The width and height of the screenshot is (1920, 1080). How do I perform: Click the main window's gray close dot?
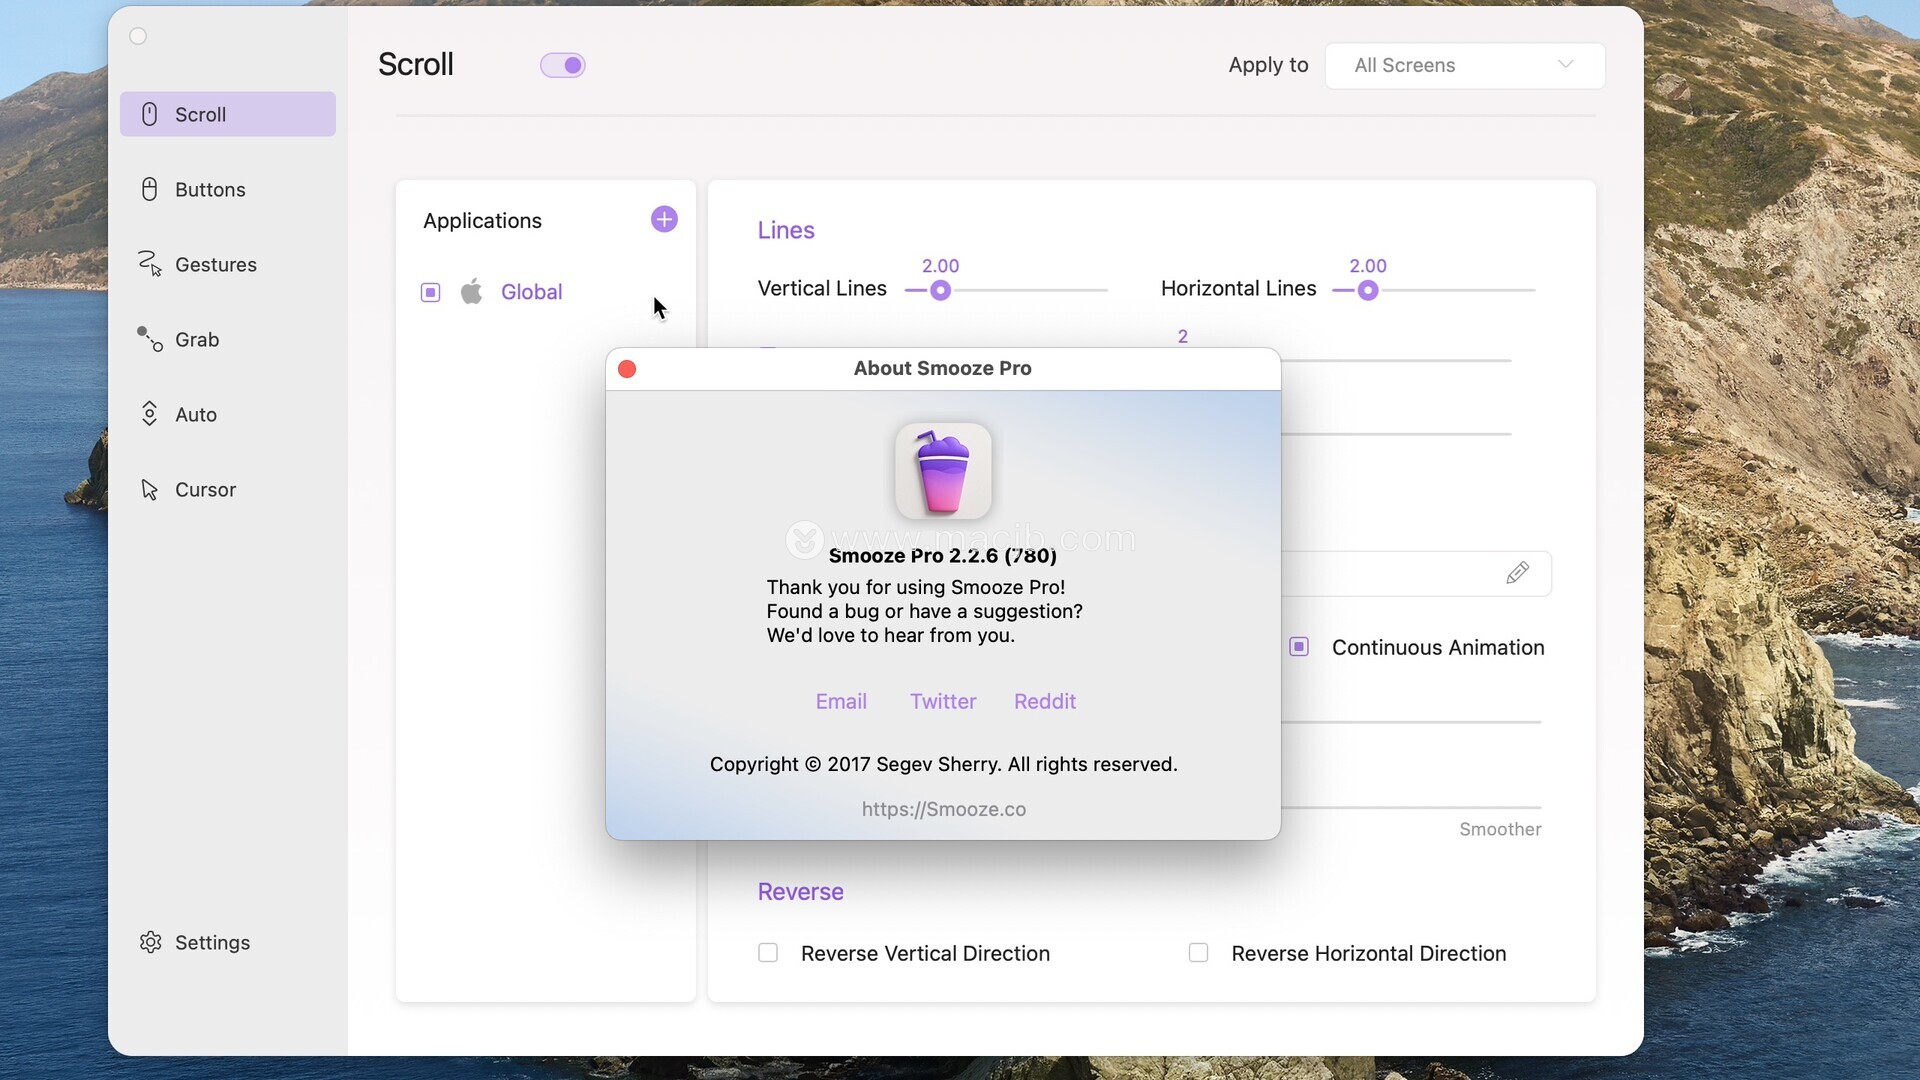coord(138,36)
